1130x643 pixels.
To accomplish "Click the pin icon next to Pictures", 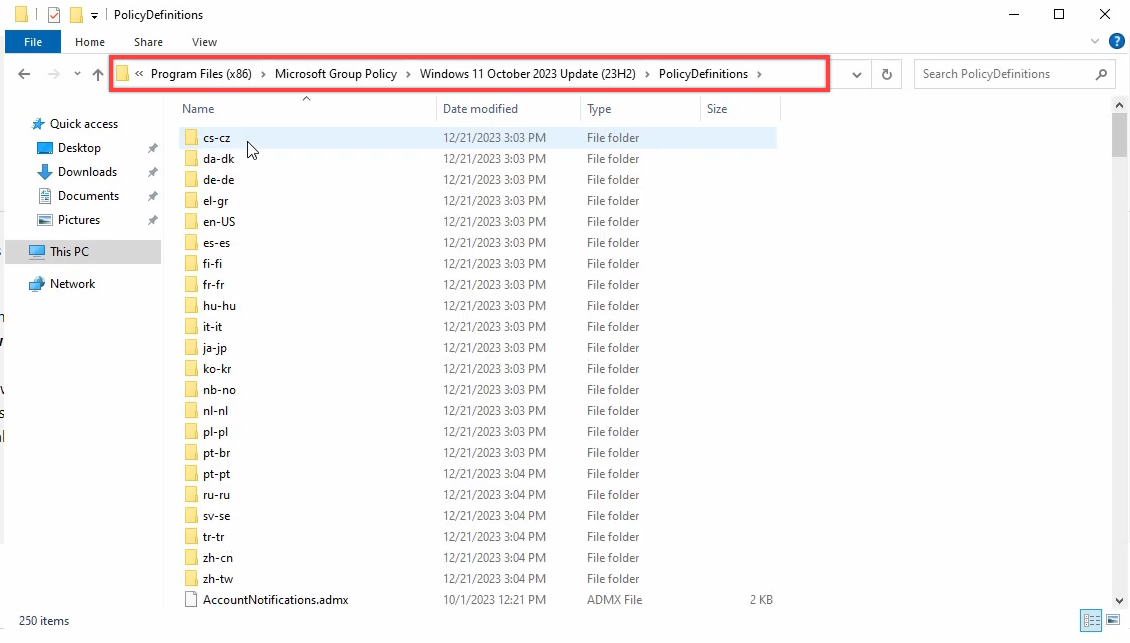I will (x=153, y=220).
